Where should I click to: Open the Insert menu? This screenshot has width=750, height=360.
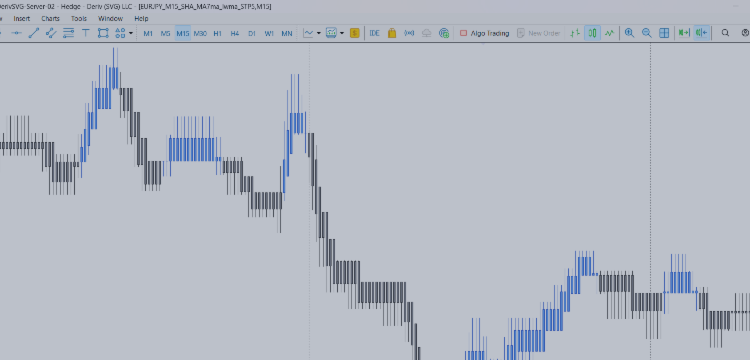click(x=22, y=19)
